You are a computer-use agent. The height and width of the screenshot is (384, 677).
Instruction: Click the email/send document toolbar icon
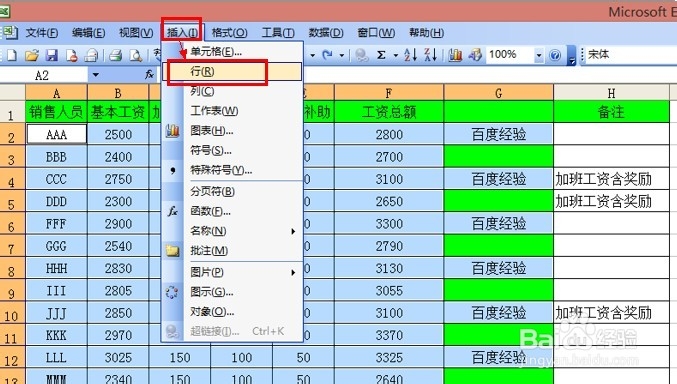pyautogui.click(x=92, y=55)
